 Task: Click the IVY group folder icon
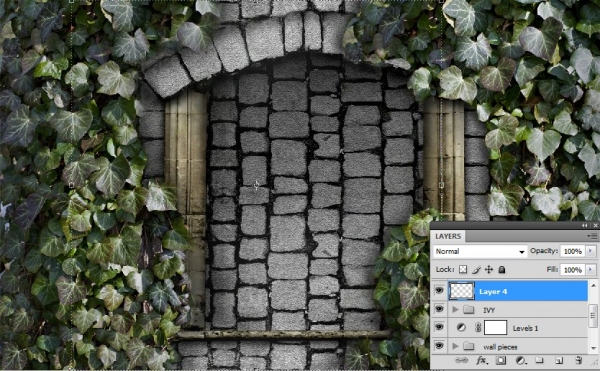469,309
